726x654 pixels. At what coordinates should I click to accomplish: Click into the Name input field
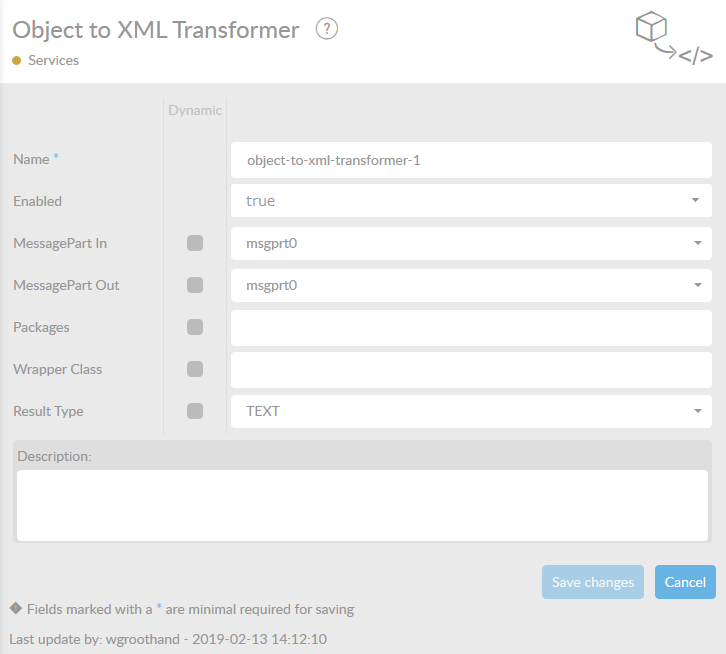[471, 159]
